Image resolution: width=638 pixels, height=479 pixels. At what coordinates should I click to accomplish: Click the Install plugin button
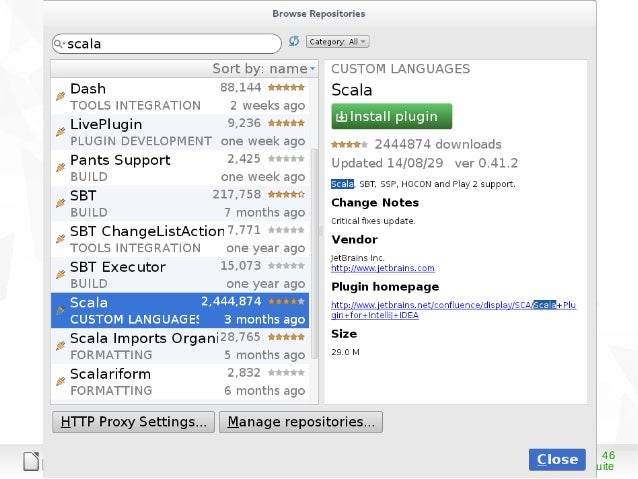(x=391, y=116)
